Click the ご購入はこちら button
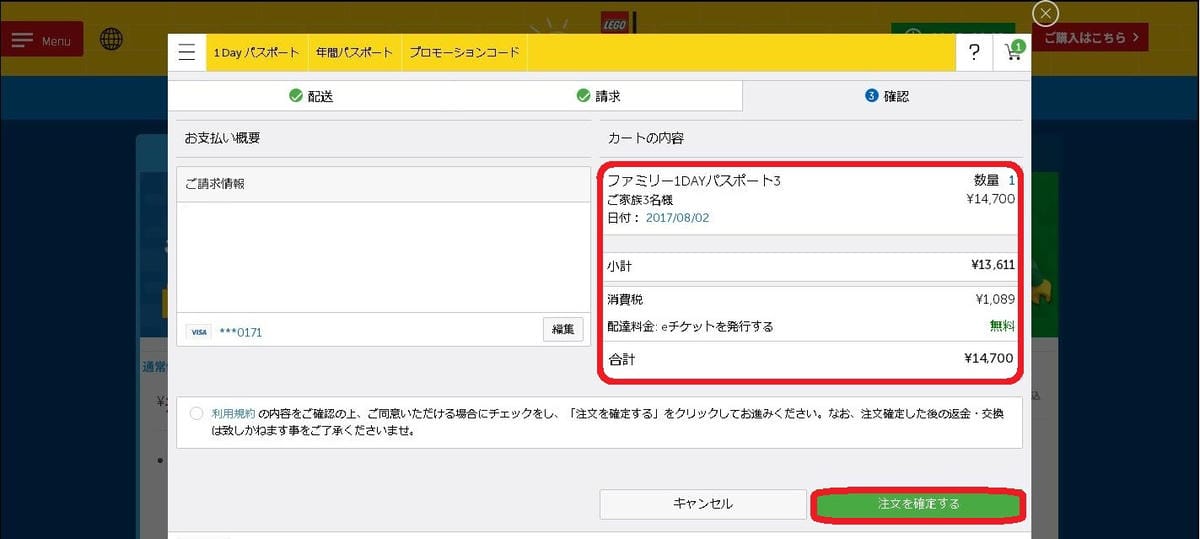 pyautogui.click(x=1091, y=38)
